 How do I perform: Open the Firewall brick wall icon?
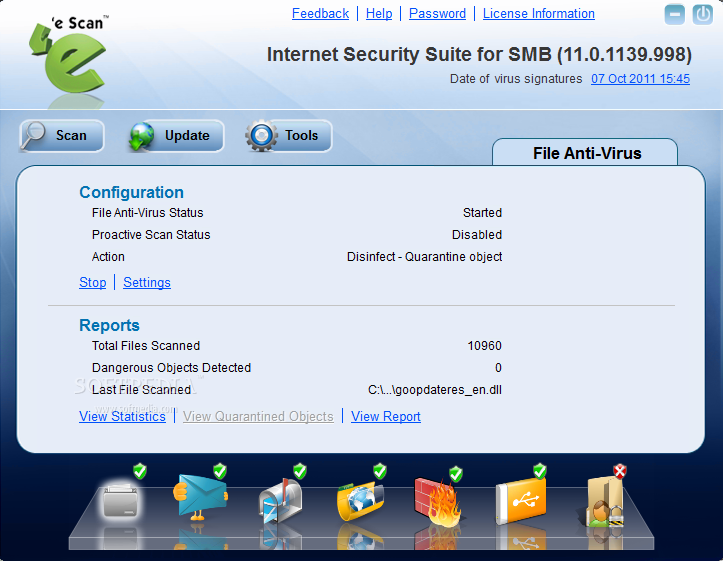click(x=438, y=501)
